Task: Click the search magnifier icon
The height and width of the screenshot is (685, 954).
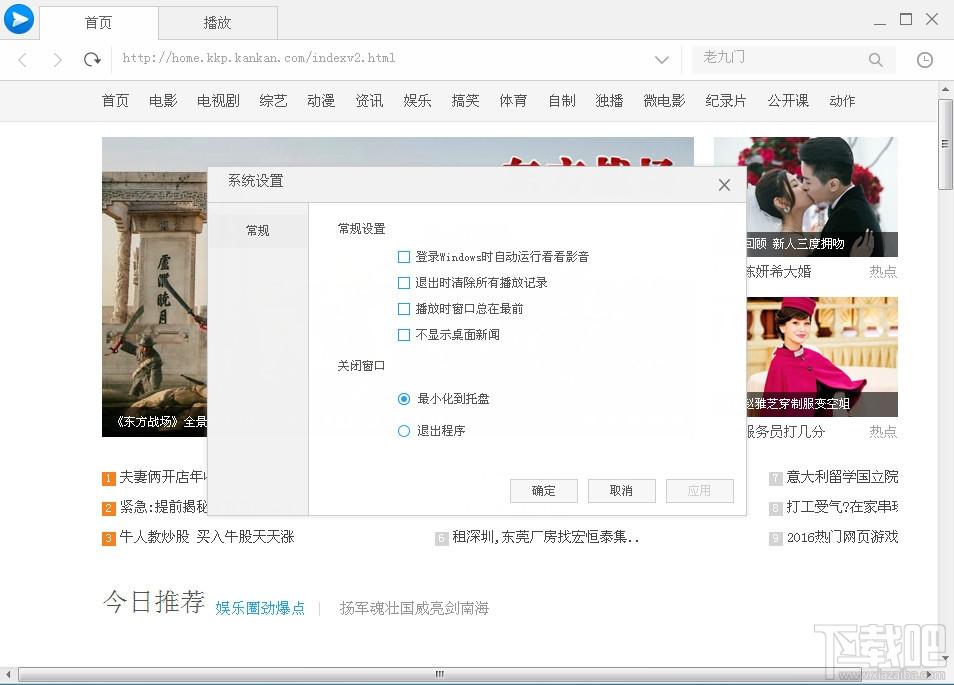Action: point(876,59)
